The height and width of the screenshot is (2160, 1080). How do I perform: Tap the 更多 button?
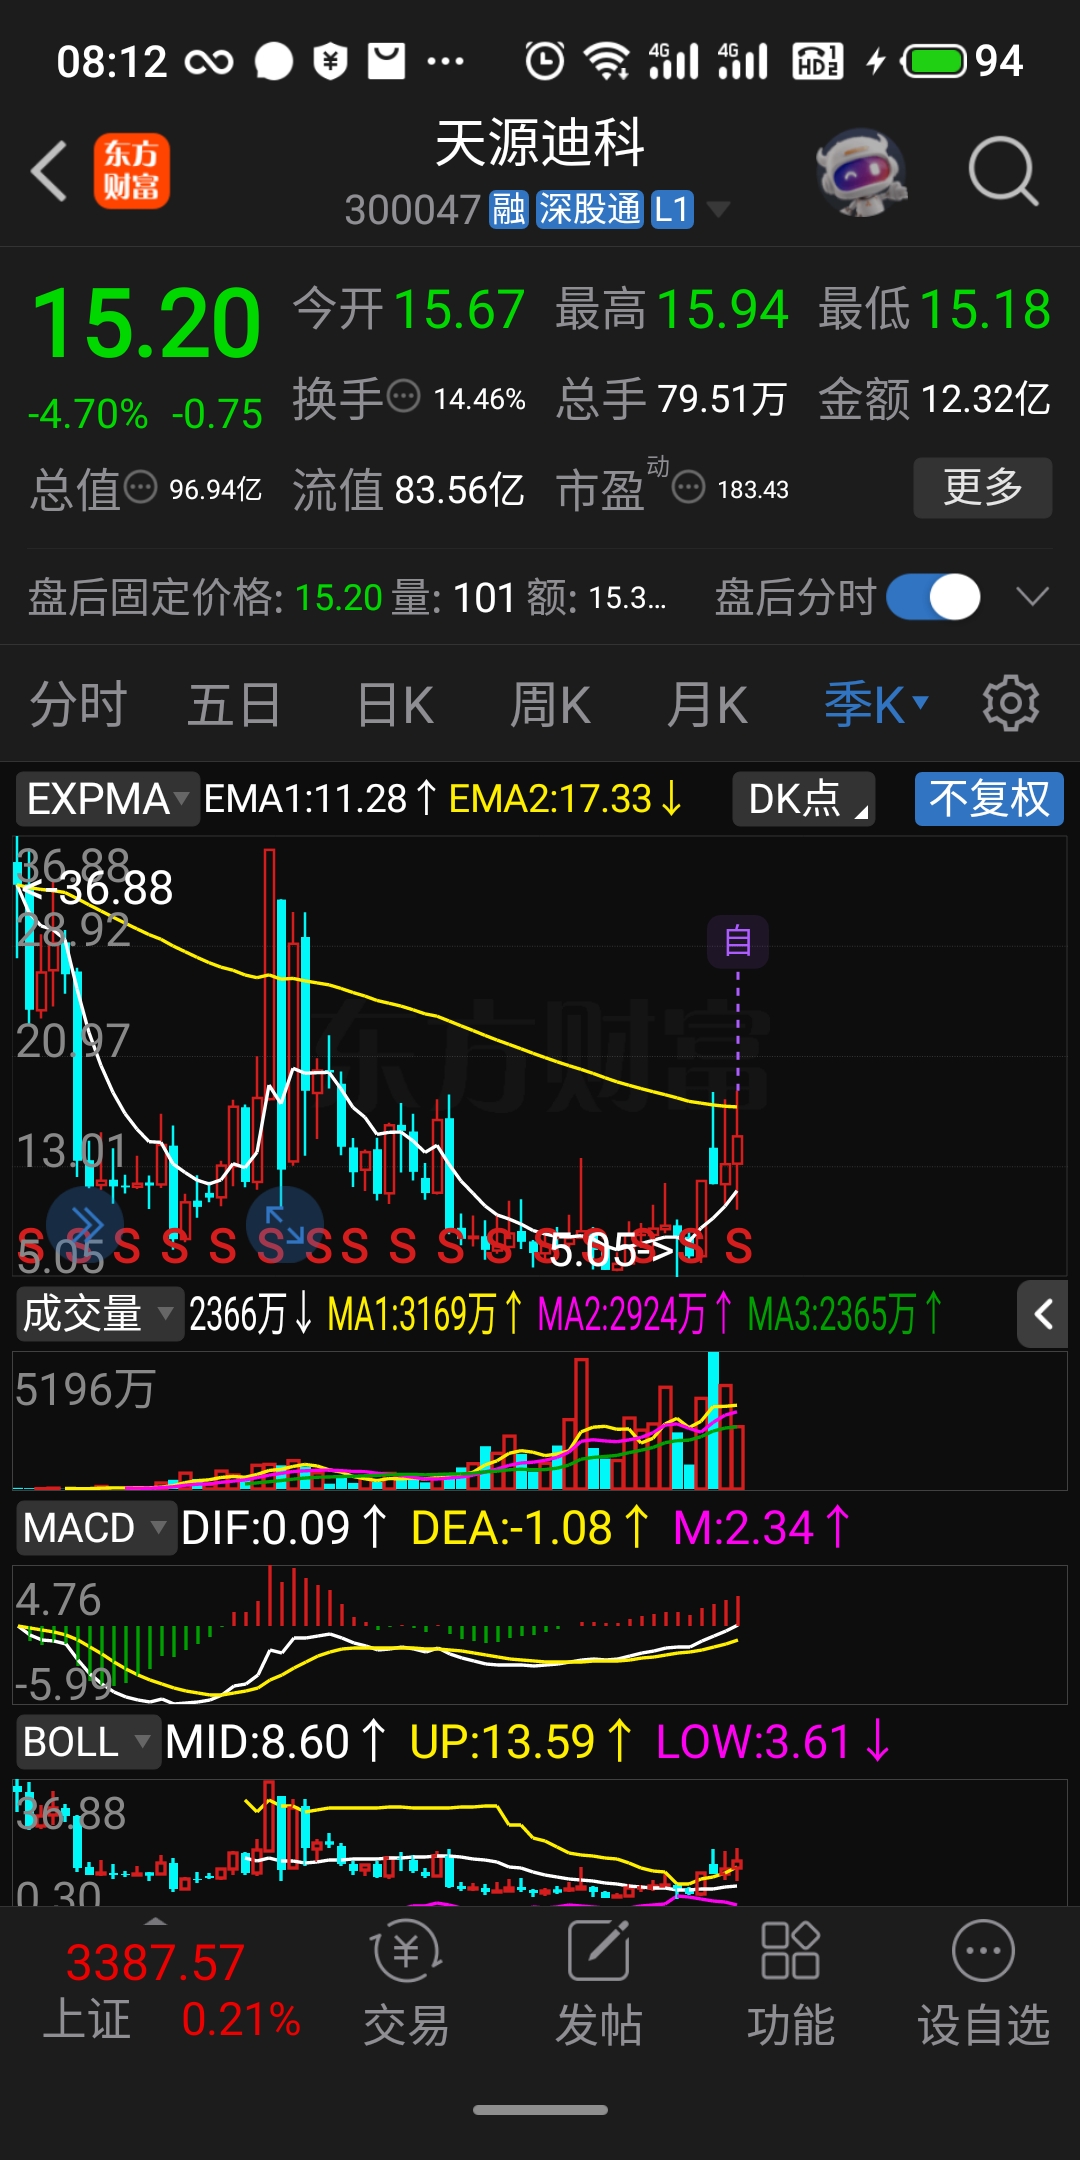(982, 488)
